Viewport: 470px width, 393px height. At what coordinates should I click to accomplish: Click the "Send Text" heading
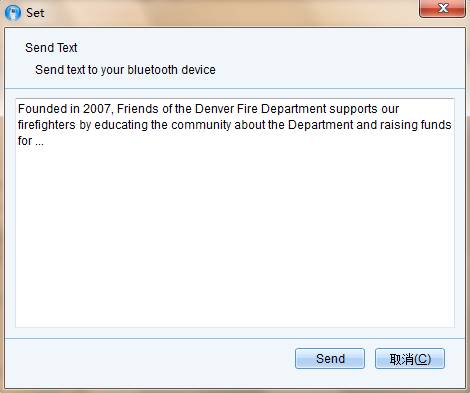[51, 48]
